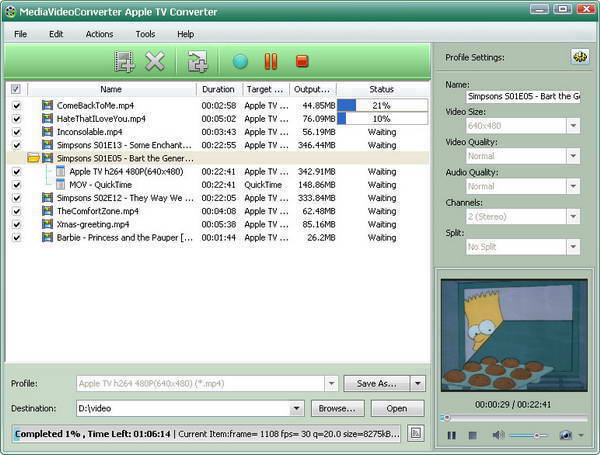
Task: Click the Open destination button
Action: (x=397, y=408)
